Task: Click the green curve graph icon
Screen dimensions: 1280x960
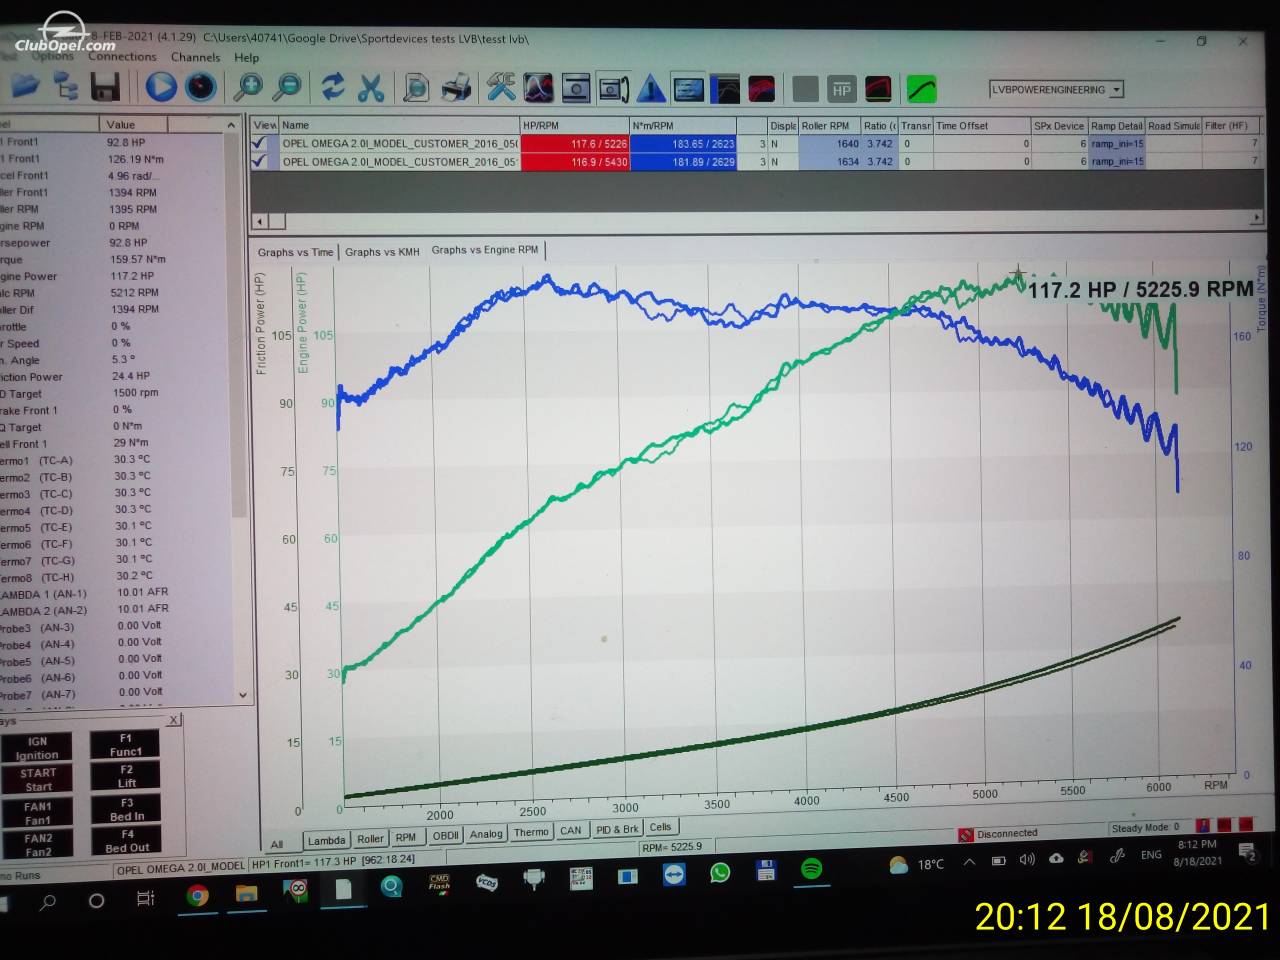Action: 921,90
